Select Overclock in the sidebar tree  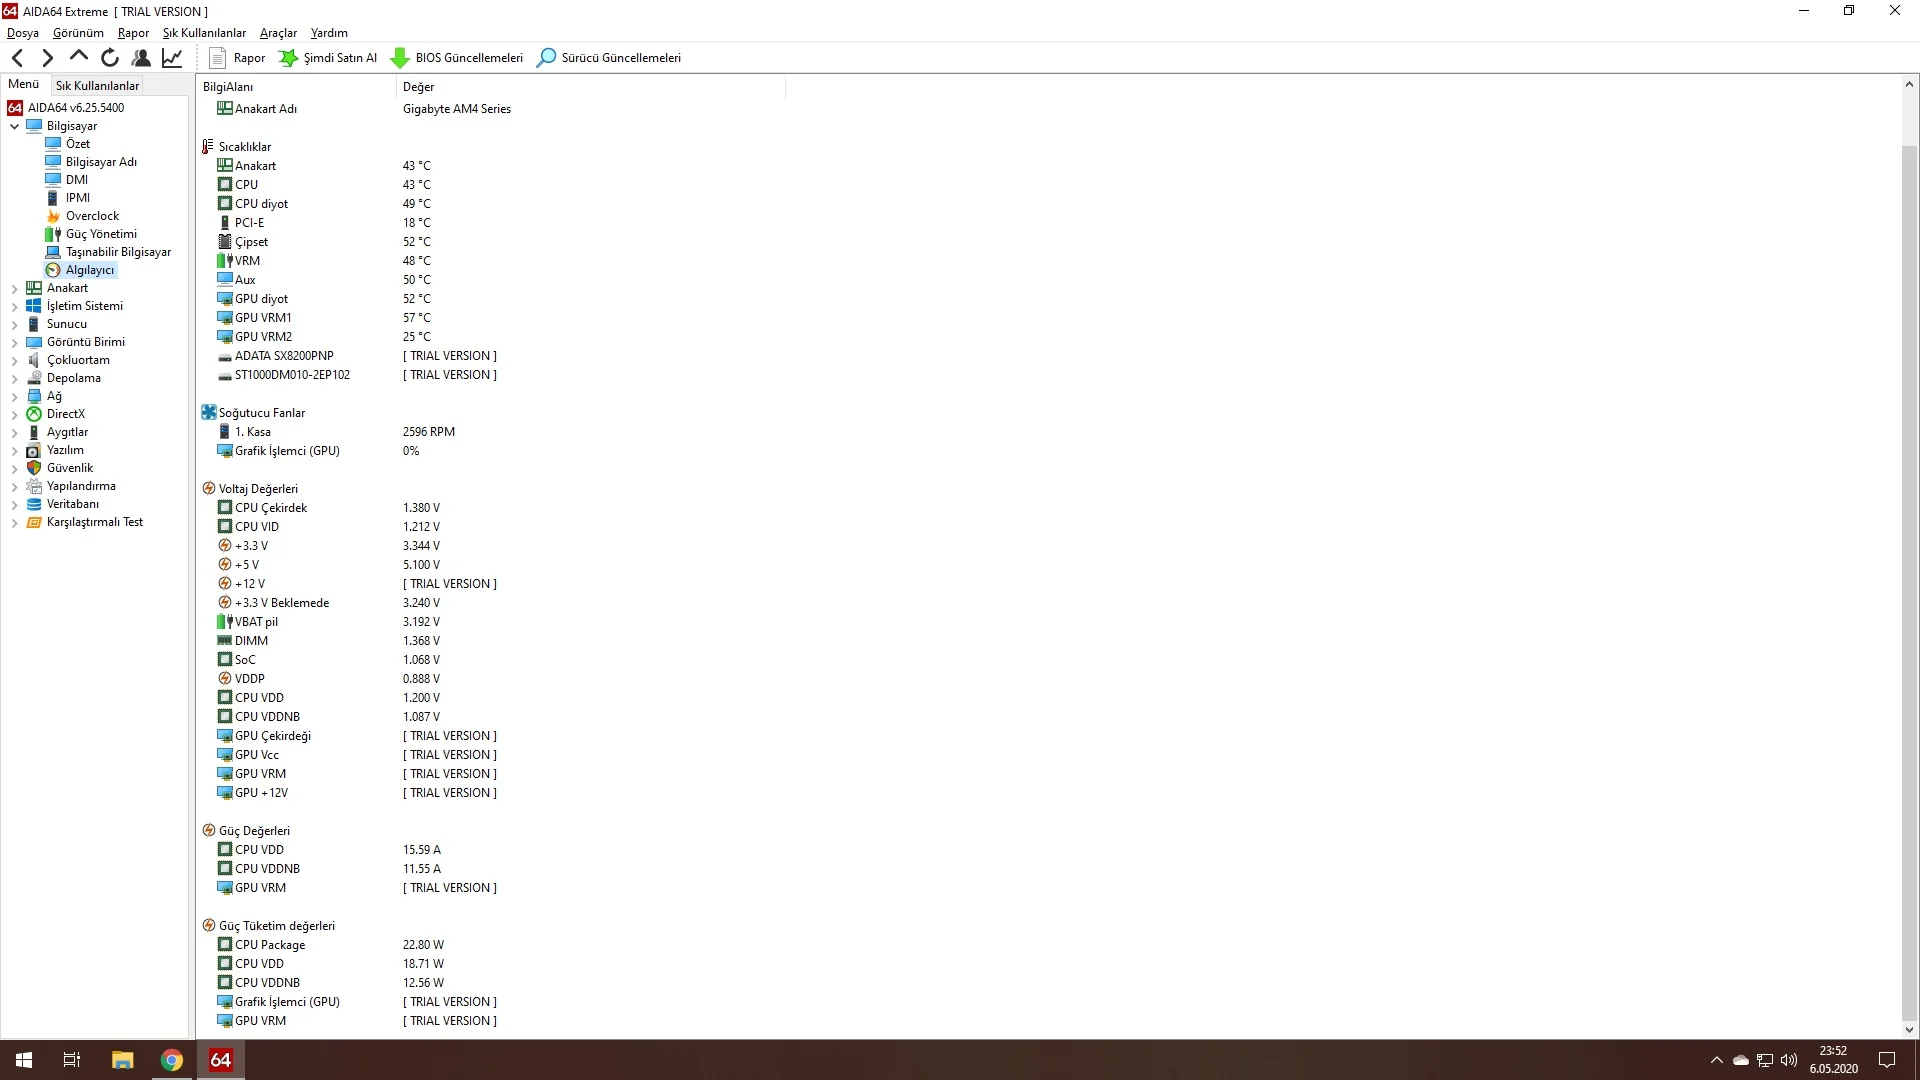(92, 216)
